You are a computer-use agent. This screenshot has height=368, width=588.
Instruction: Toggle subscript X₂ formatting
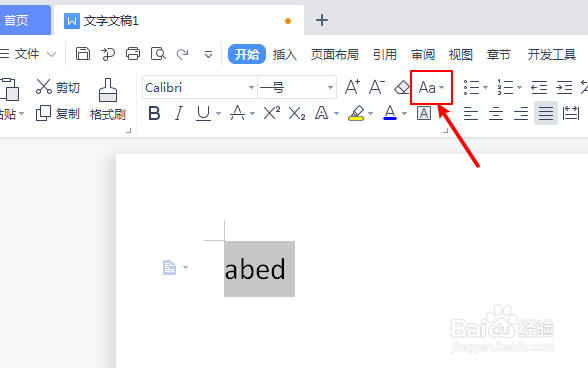pos(297,113)
